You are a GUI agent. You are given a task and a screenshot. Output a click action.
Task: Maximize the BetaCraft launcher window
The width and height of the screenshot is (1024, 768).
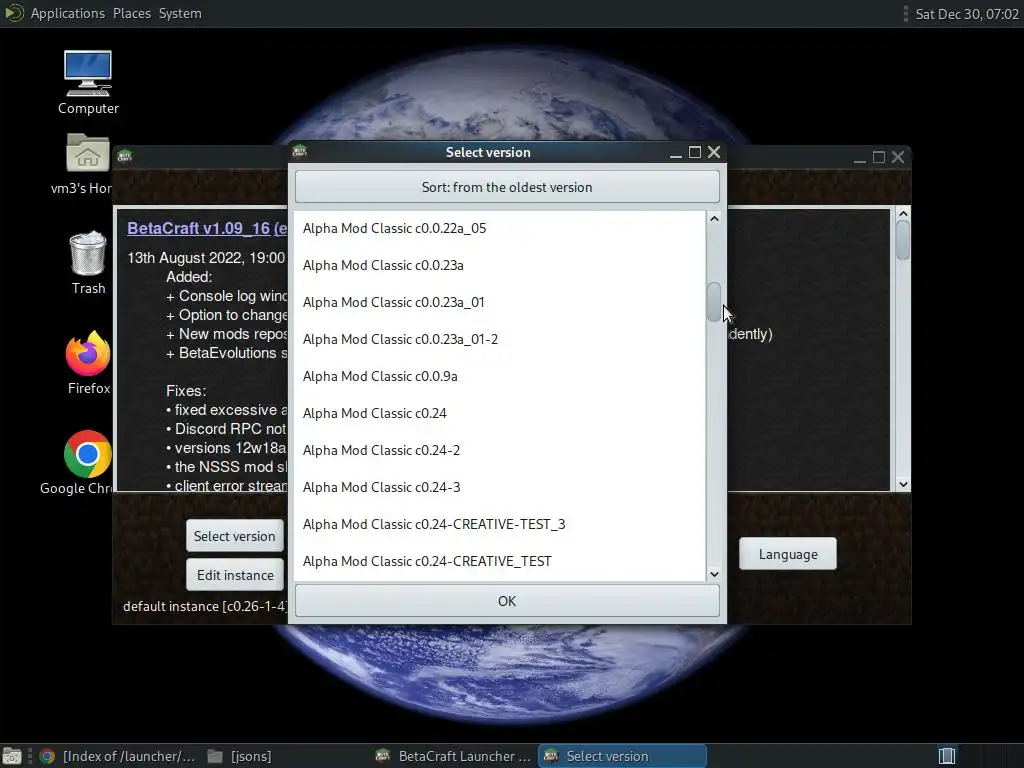(x=879, y=157)
